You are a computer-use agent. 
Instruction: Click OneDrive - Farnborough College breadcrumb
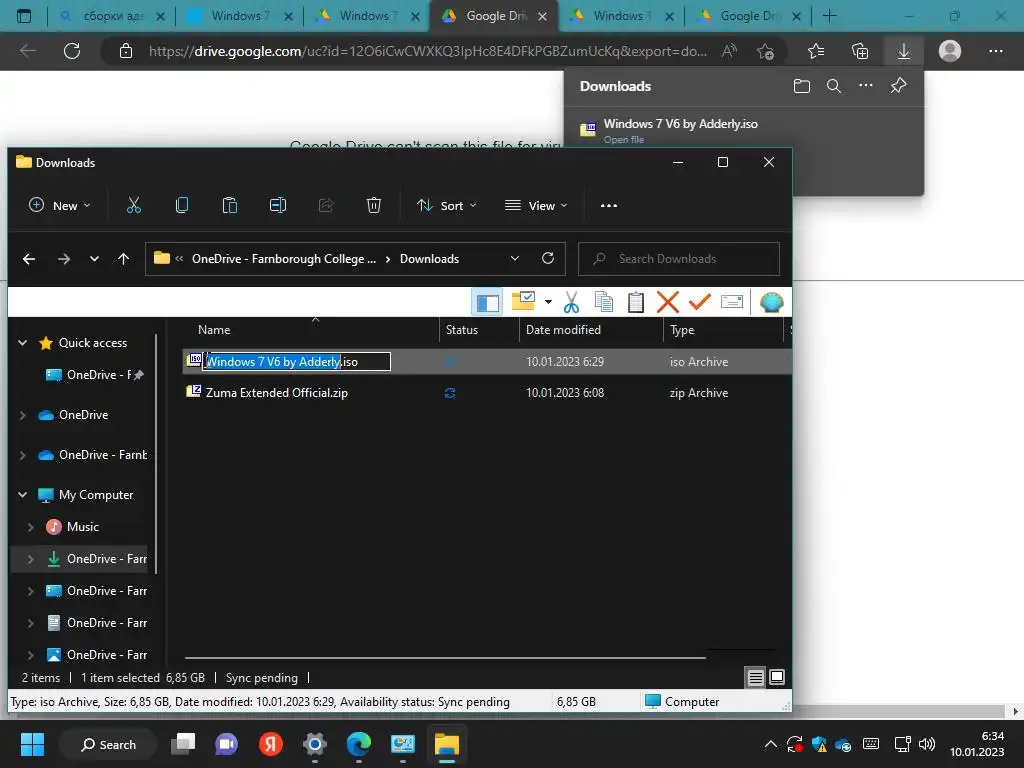pos(283,259)
